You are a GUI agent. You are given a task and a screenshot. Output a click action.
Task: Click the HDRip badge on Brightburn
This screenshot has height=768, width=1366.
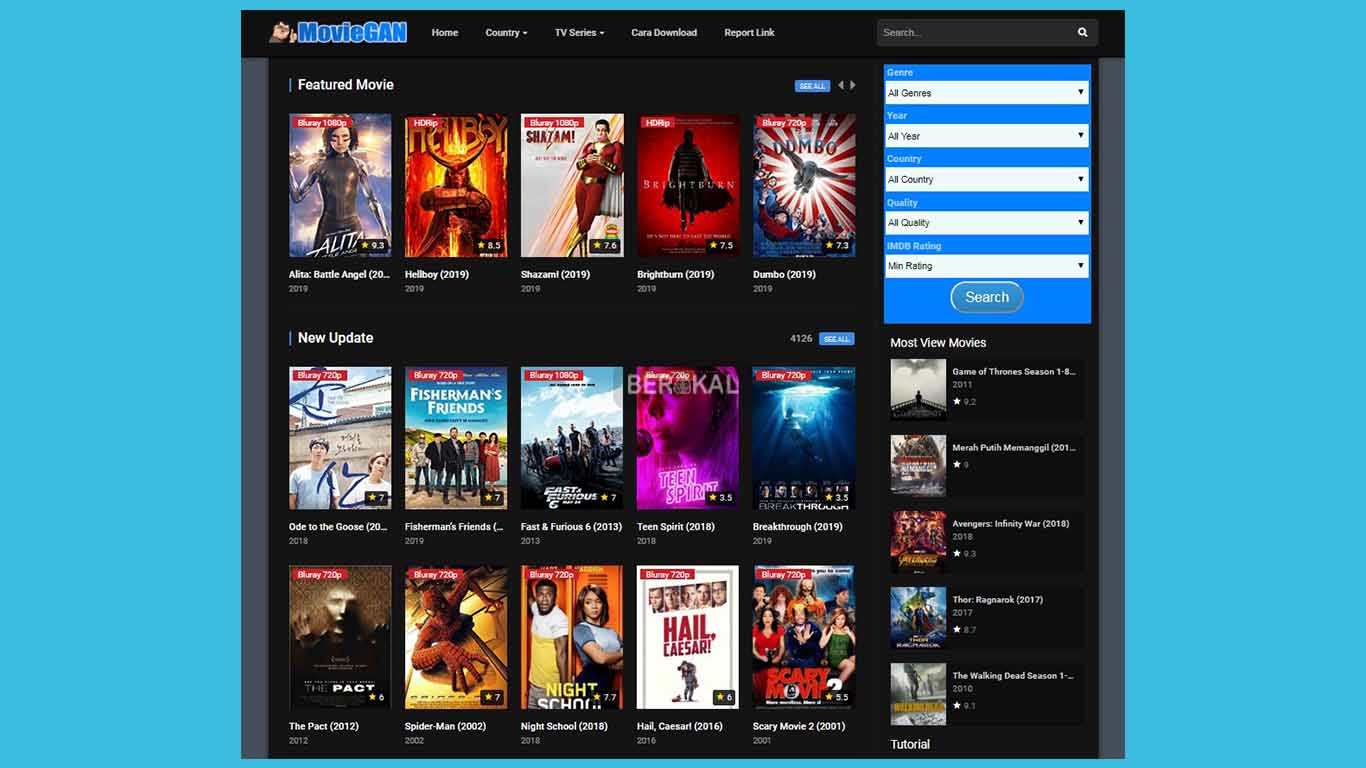tap(656, 122)
